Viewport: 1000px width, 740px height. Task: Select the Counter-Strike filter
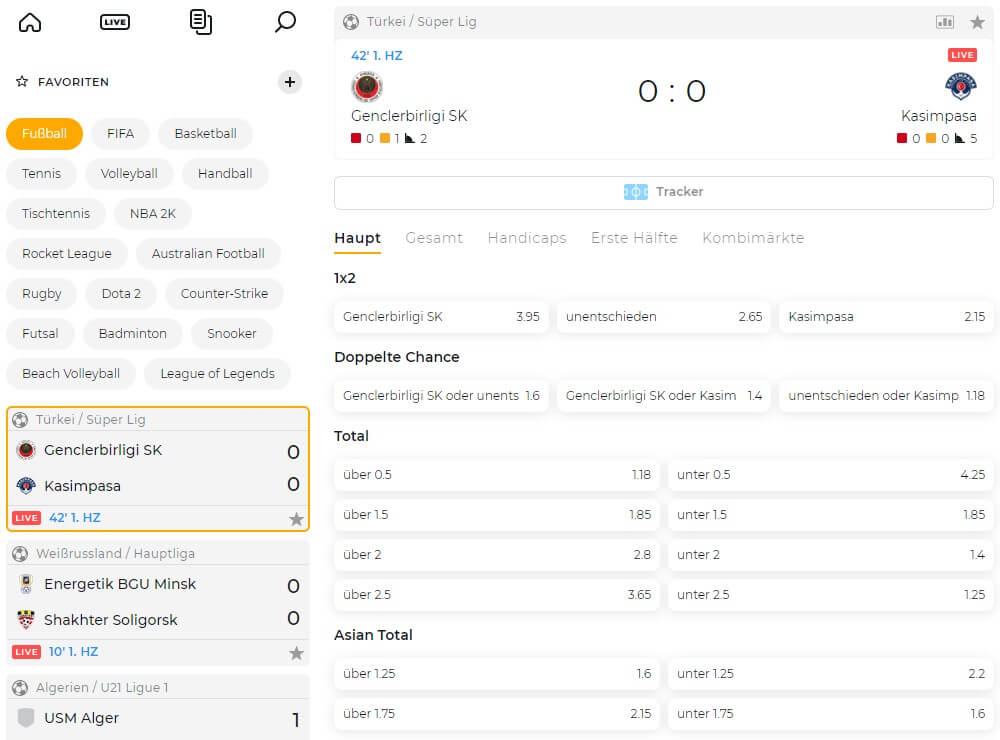coord(224,293)
